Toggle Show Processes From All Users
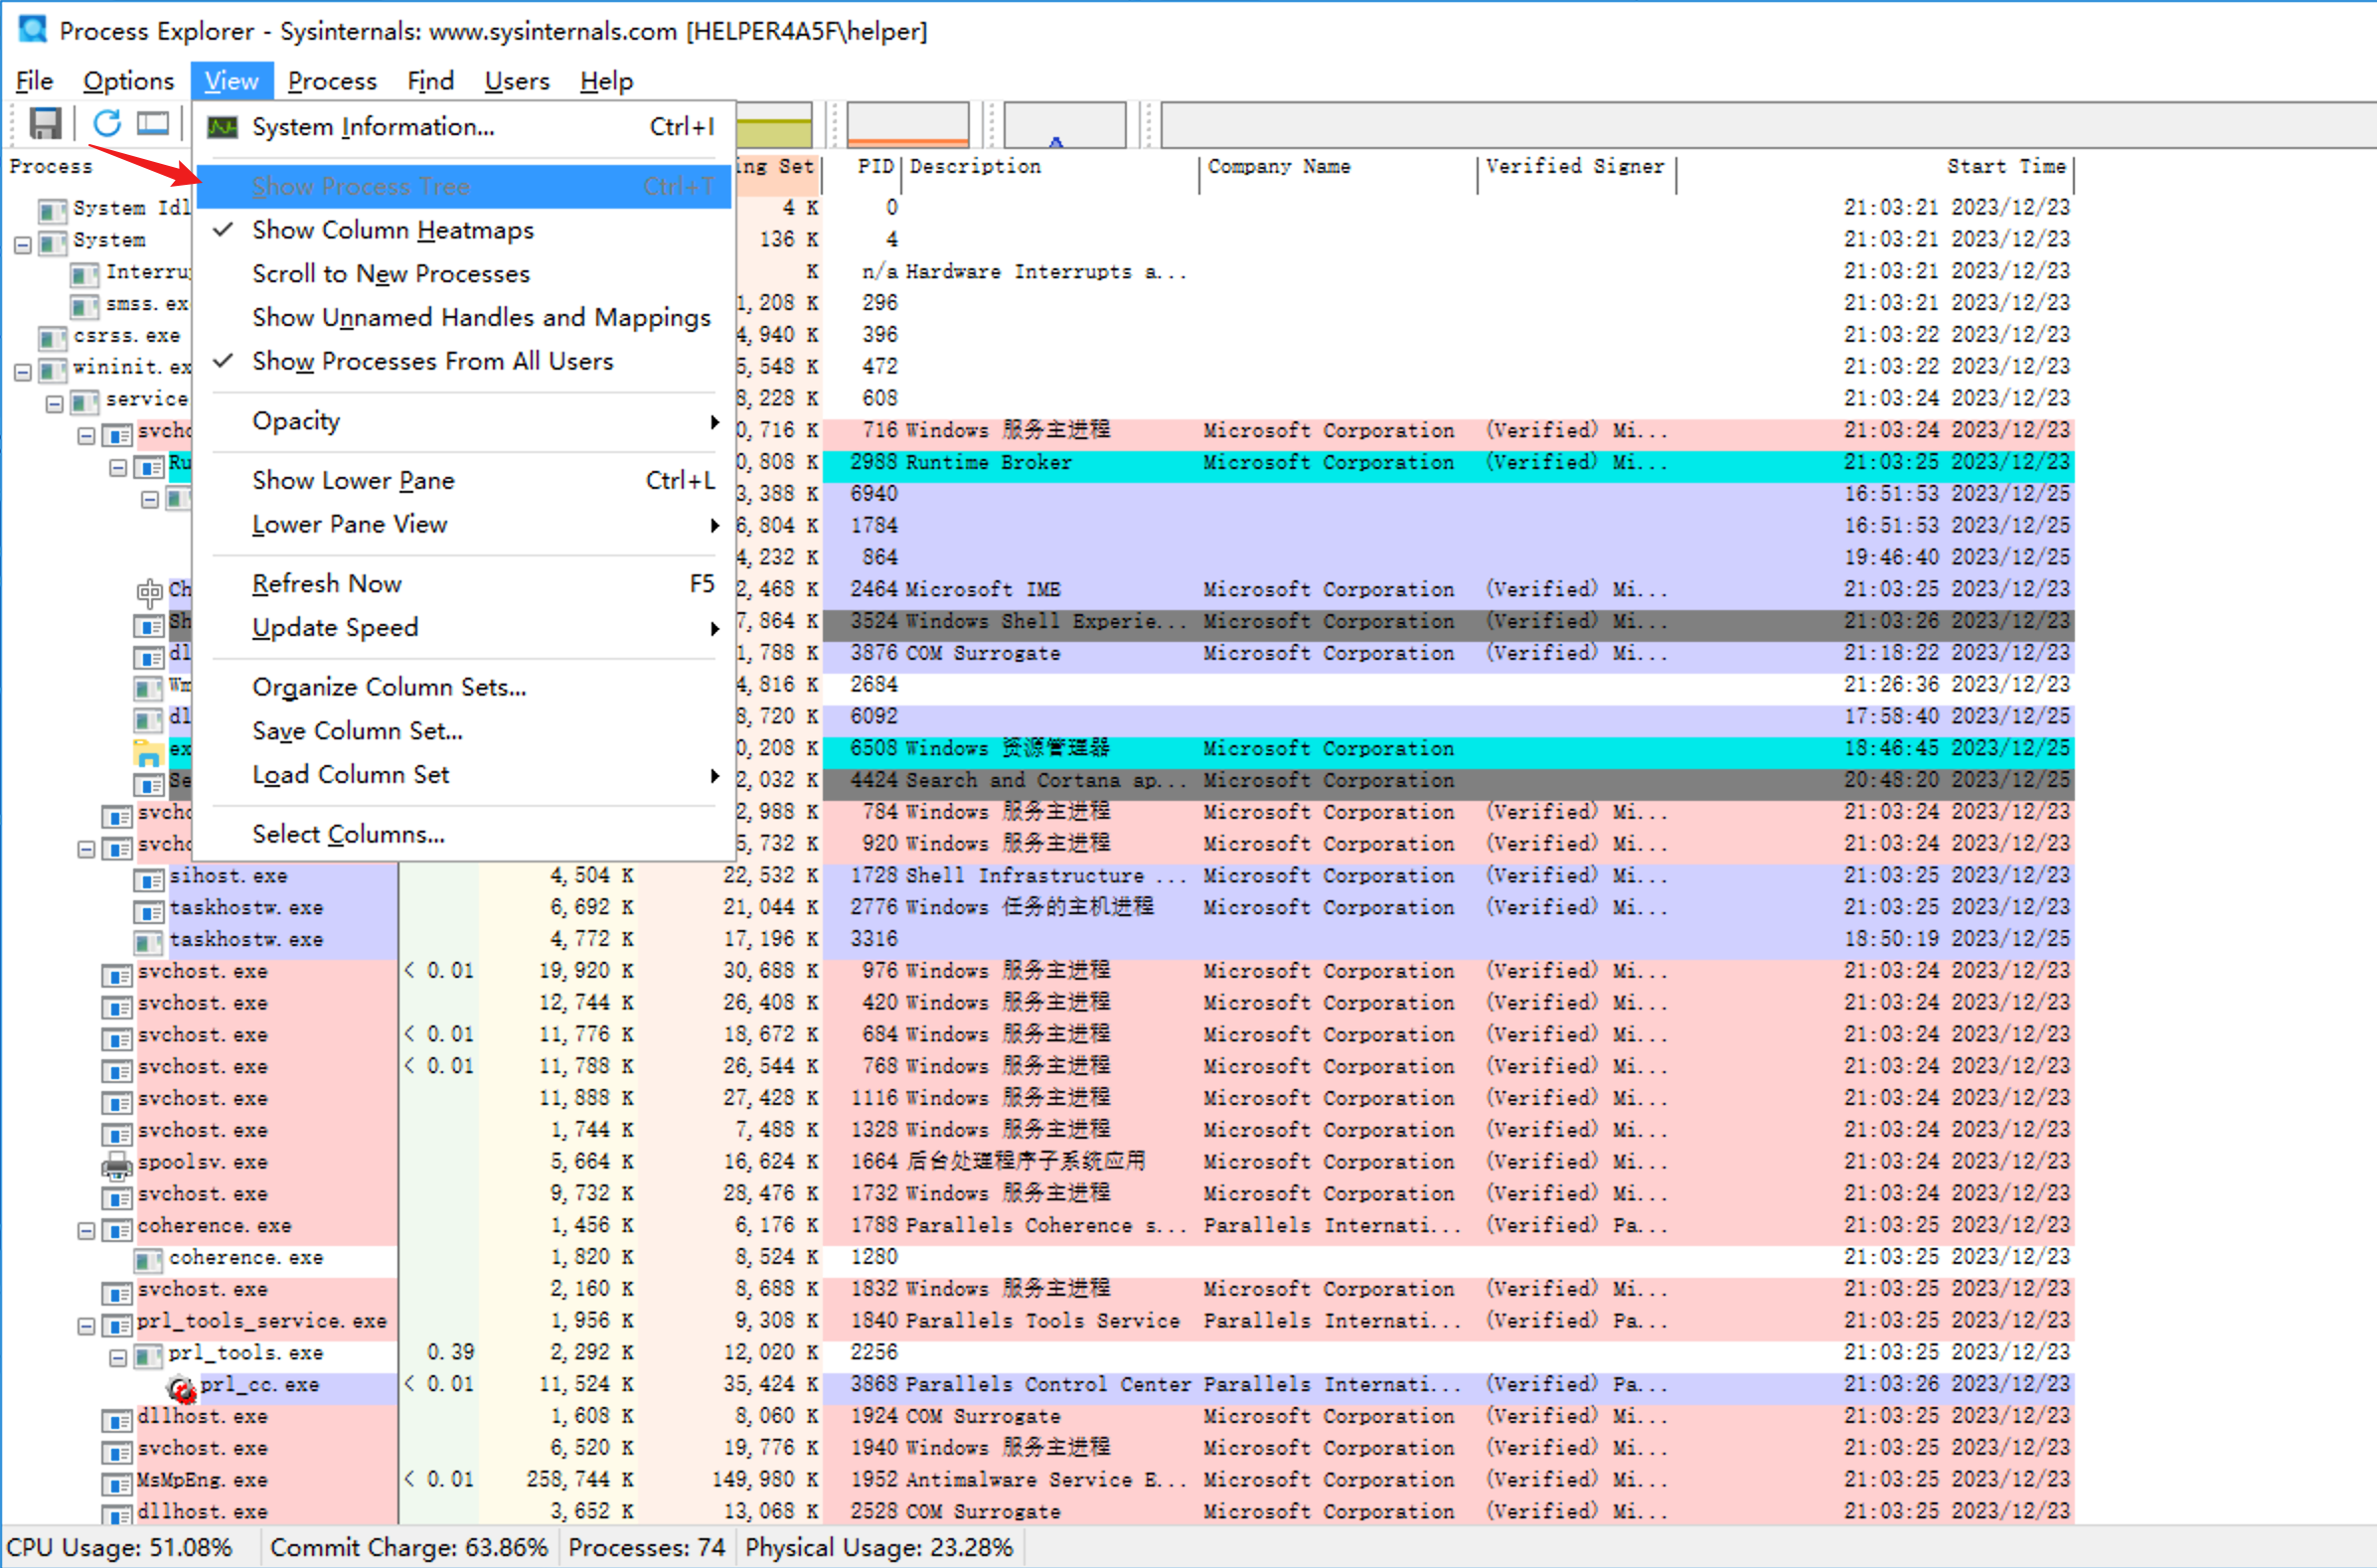Image resolution: width=2377 pixels, height=1568 pixels. [x=432, y=361]
